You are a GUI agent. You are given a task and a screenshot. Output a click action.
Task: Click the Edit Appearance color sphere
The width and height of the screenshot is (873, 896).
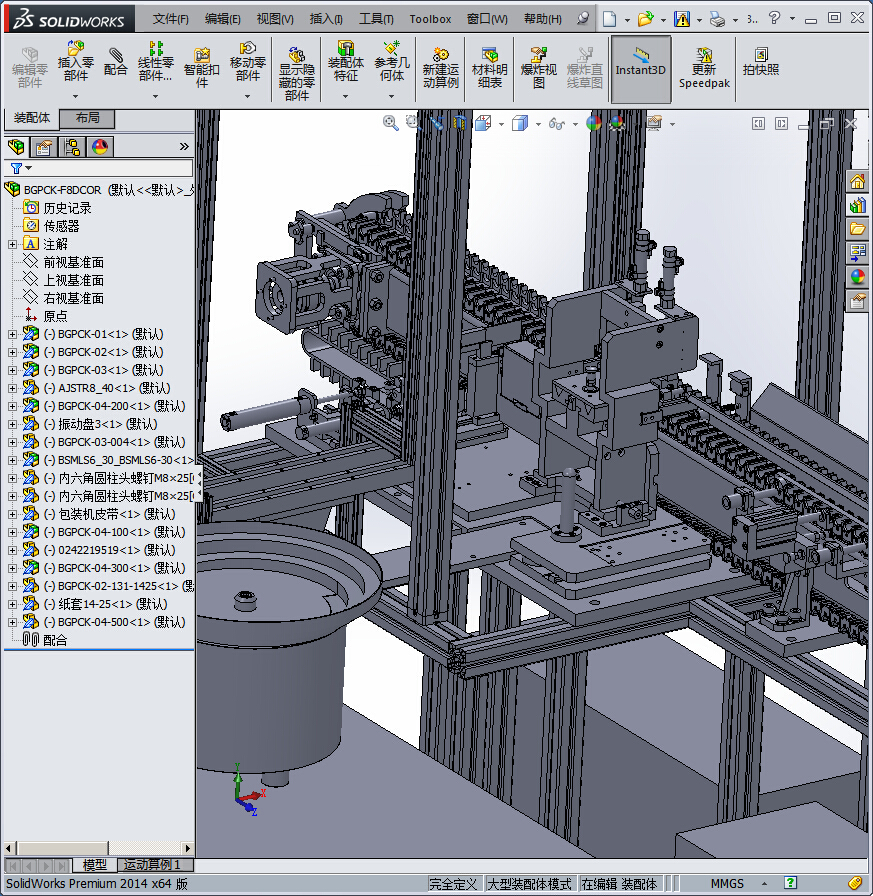(593, 123)
